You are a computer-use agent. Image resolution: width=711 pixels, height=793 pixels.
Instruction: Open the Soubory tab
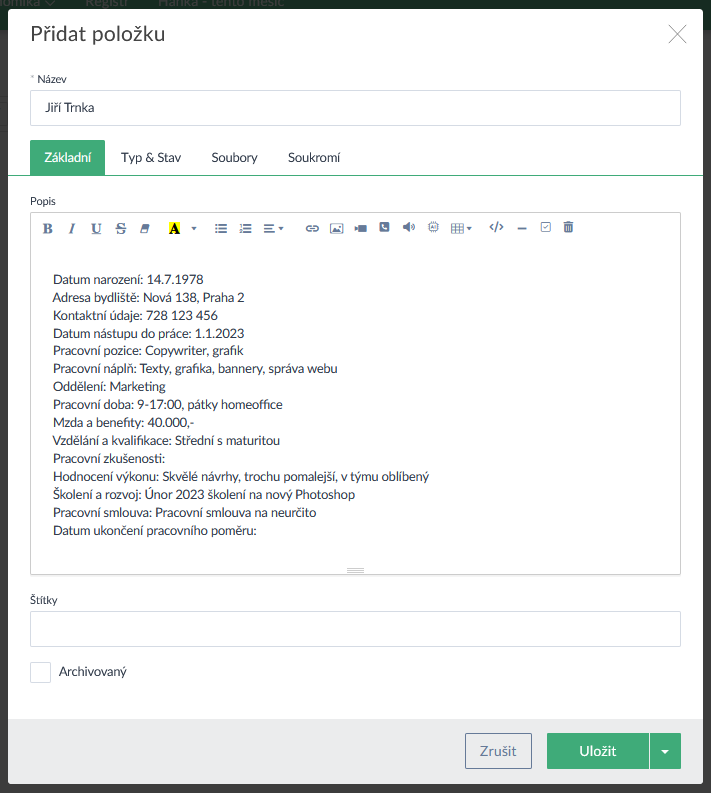pyautogui.click(x=234, y=158)
